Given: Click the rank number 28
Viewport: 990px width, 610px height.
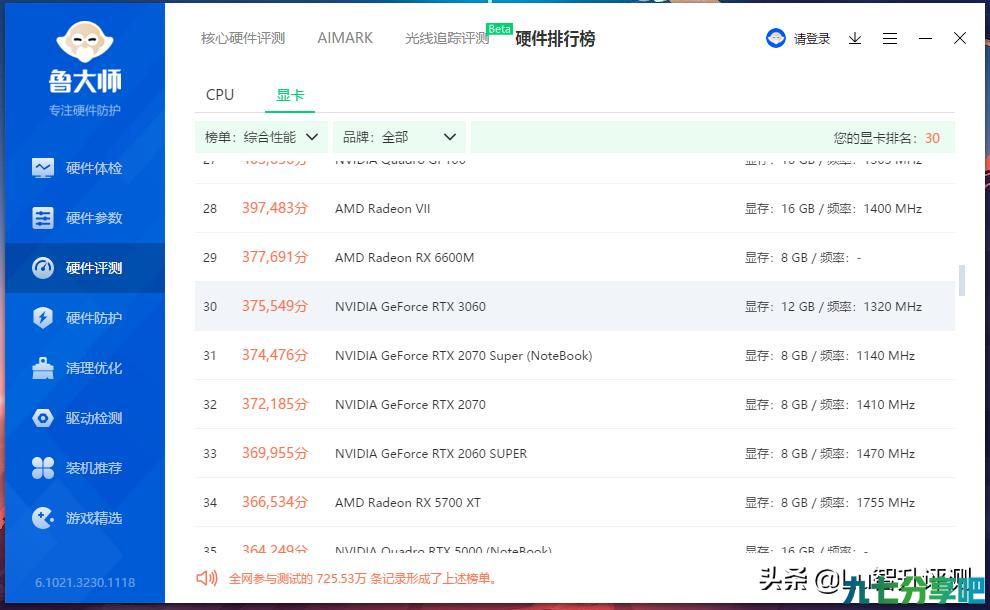Looking at the screenshot, I should pos(210,208).
